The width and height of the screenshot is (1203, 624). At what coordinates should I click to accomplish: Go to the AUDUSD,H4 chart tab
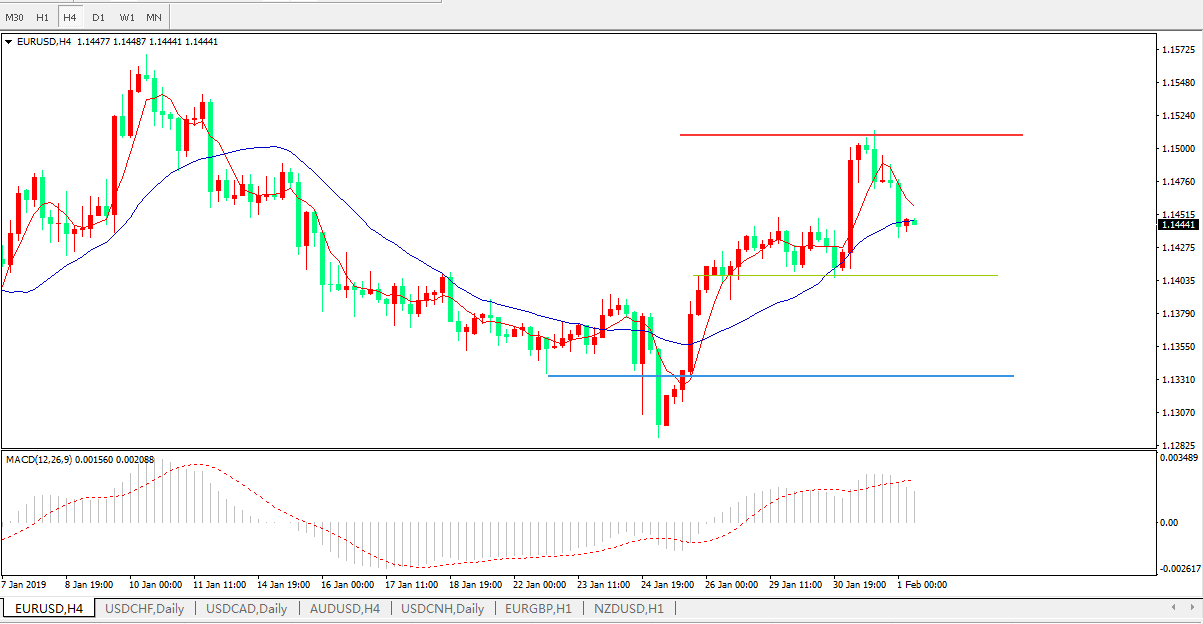345,608
